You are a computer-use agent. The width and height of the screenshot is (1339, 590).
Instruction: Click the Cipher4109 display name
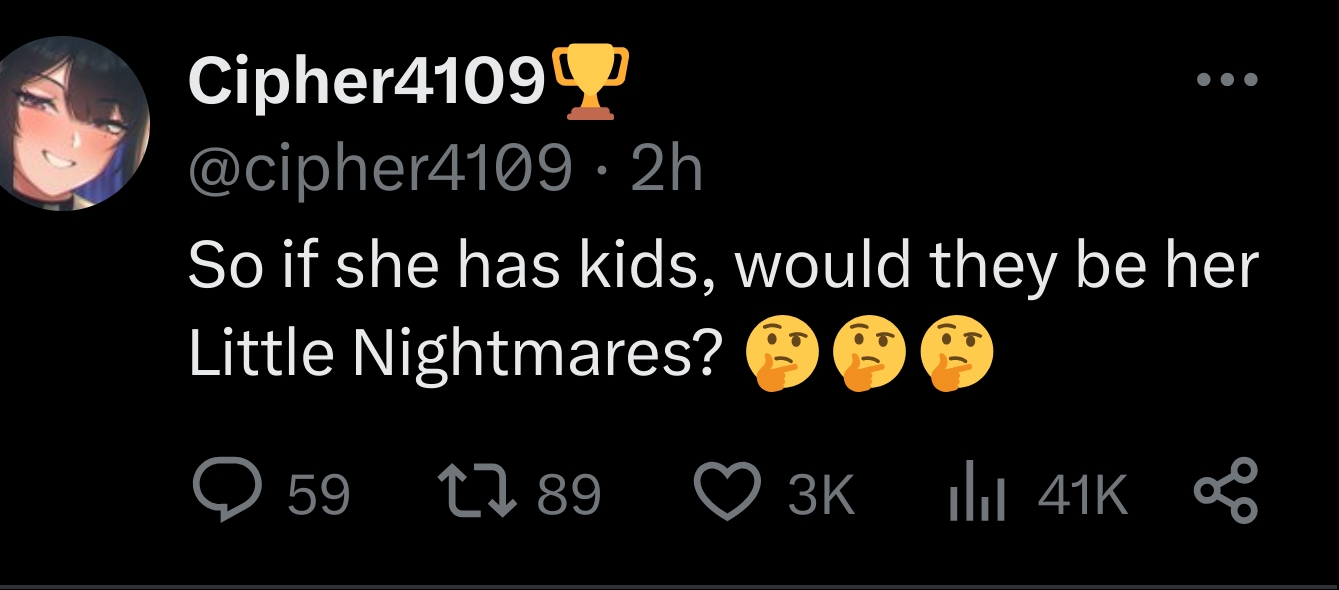click(369, 82)
